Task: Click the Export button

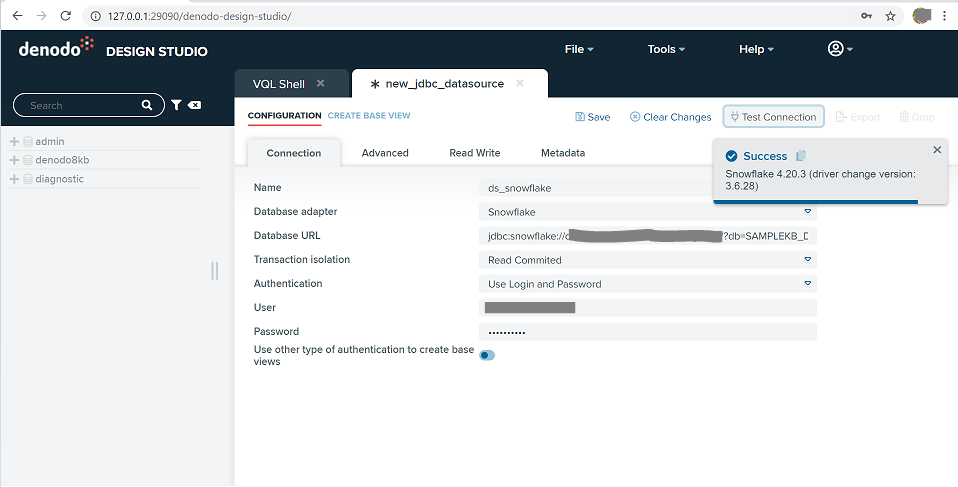Action: 858,117
